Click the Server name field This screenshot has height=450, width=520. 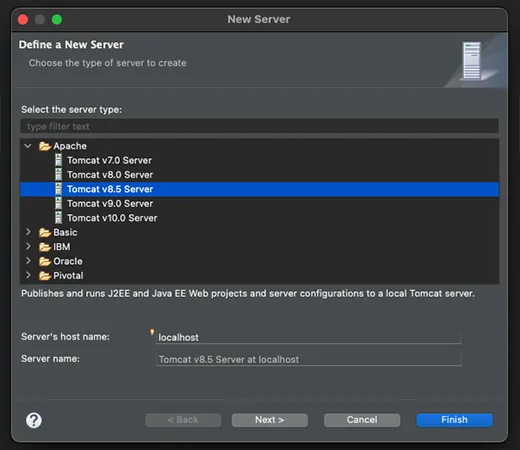point(309,359)
